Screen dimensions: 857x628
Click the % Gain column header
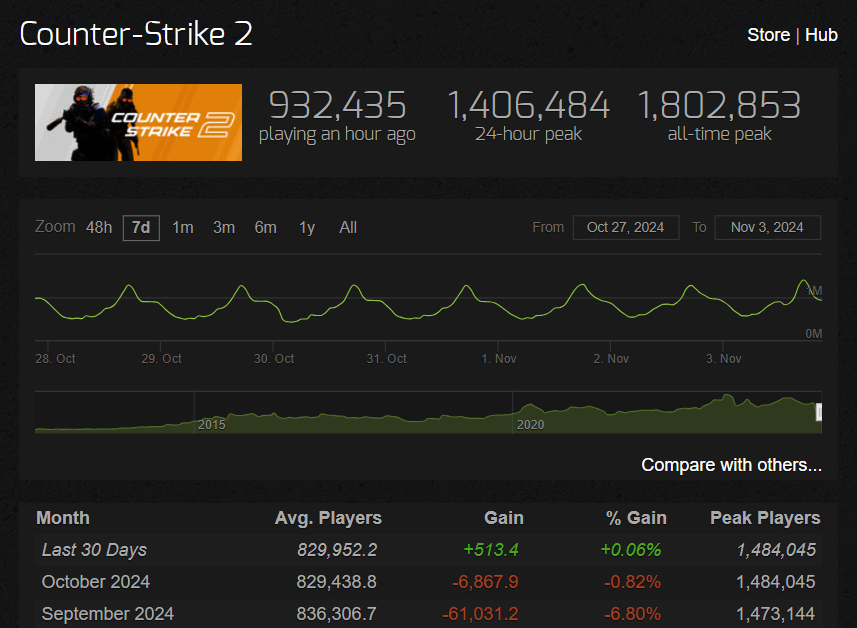click(x=636, y=518)
